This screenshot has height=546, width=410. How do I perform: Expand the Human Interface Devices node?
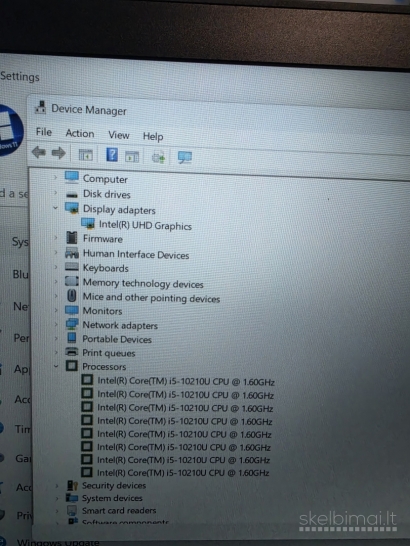point(55,252)
